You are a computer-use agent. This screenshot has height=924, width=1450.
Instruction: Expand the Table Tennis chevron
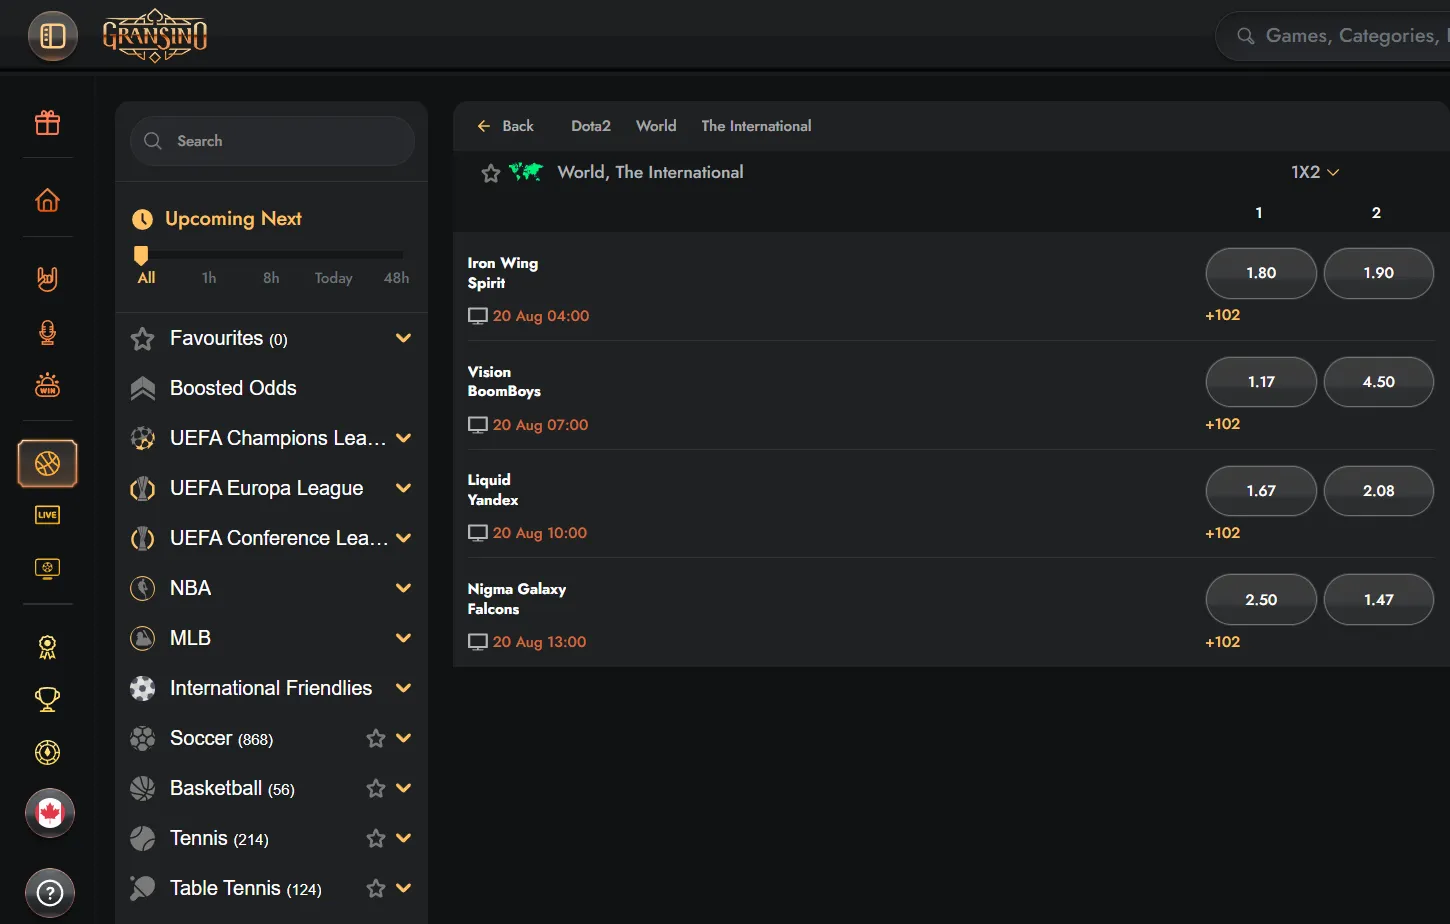(x=404, y=888)
